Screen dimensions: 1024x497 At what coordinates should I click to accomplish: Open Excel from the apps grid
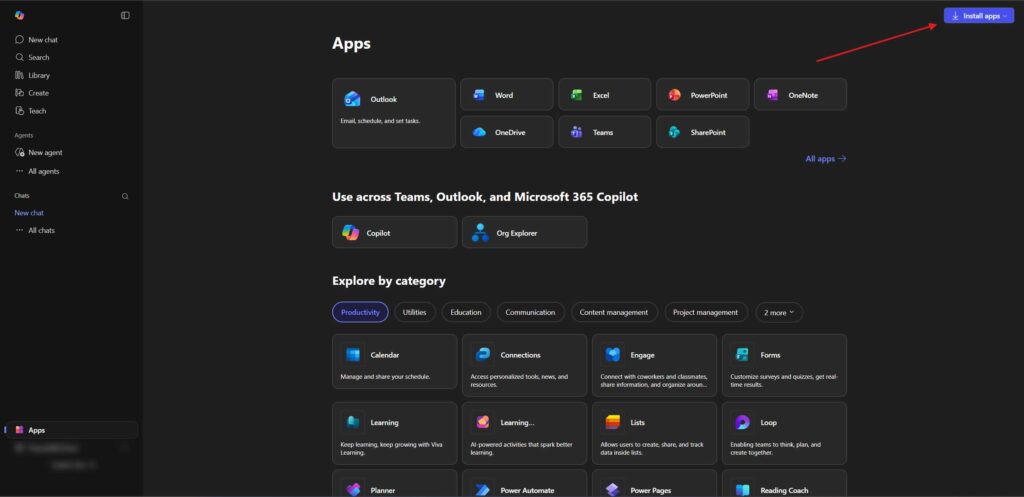(x=604, y=95)
